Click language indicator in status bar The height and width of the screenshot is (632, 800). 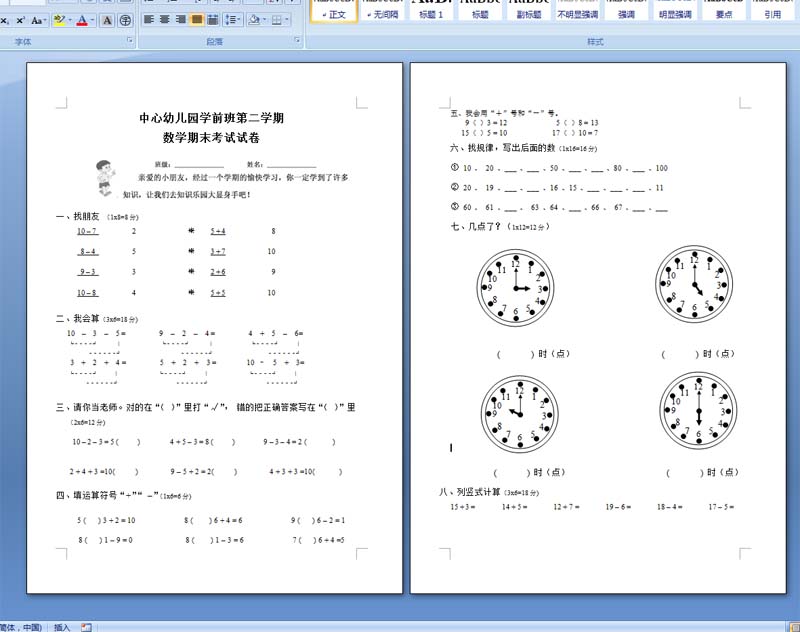coord(20,627)
